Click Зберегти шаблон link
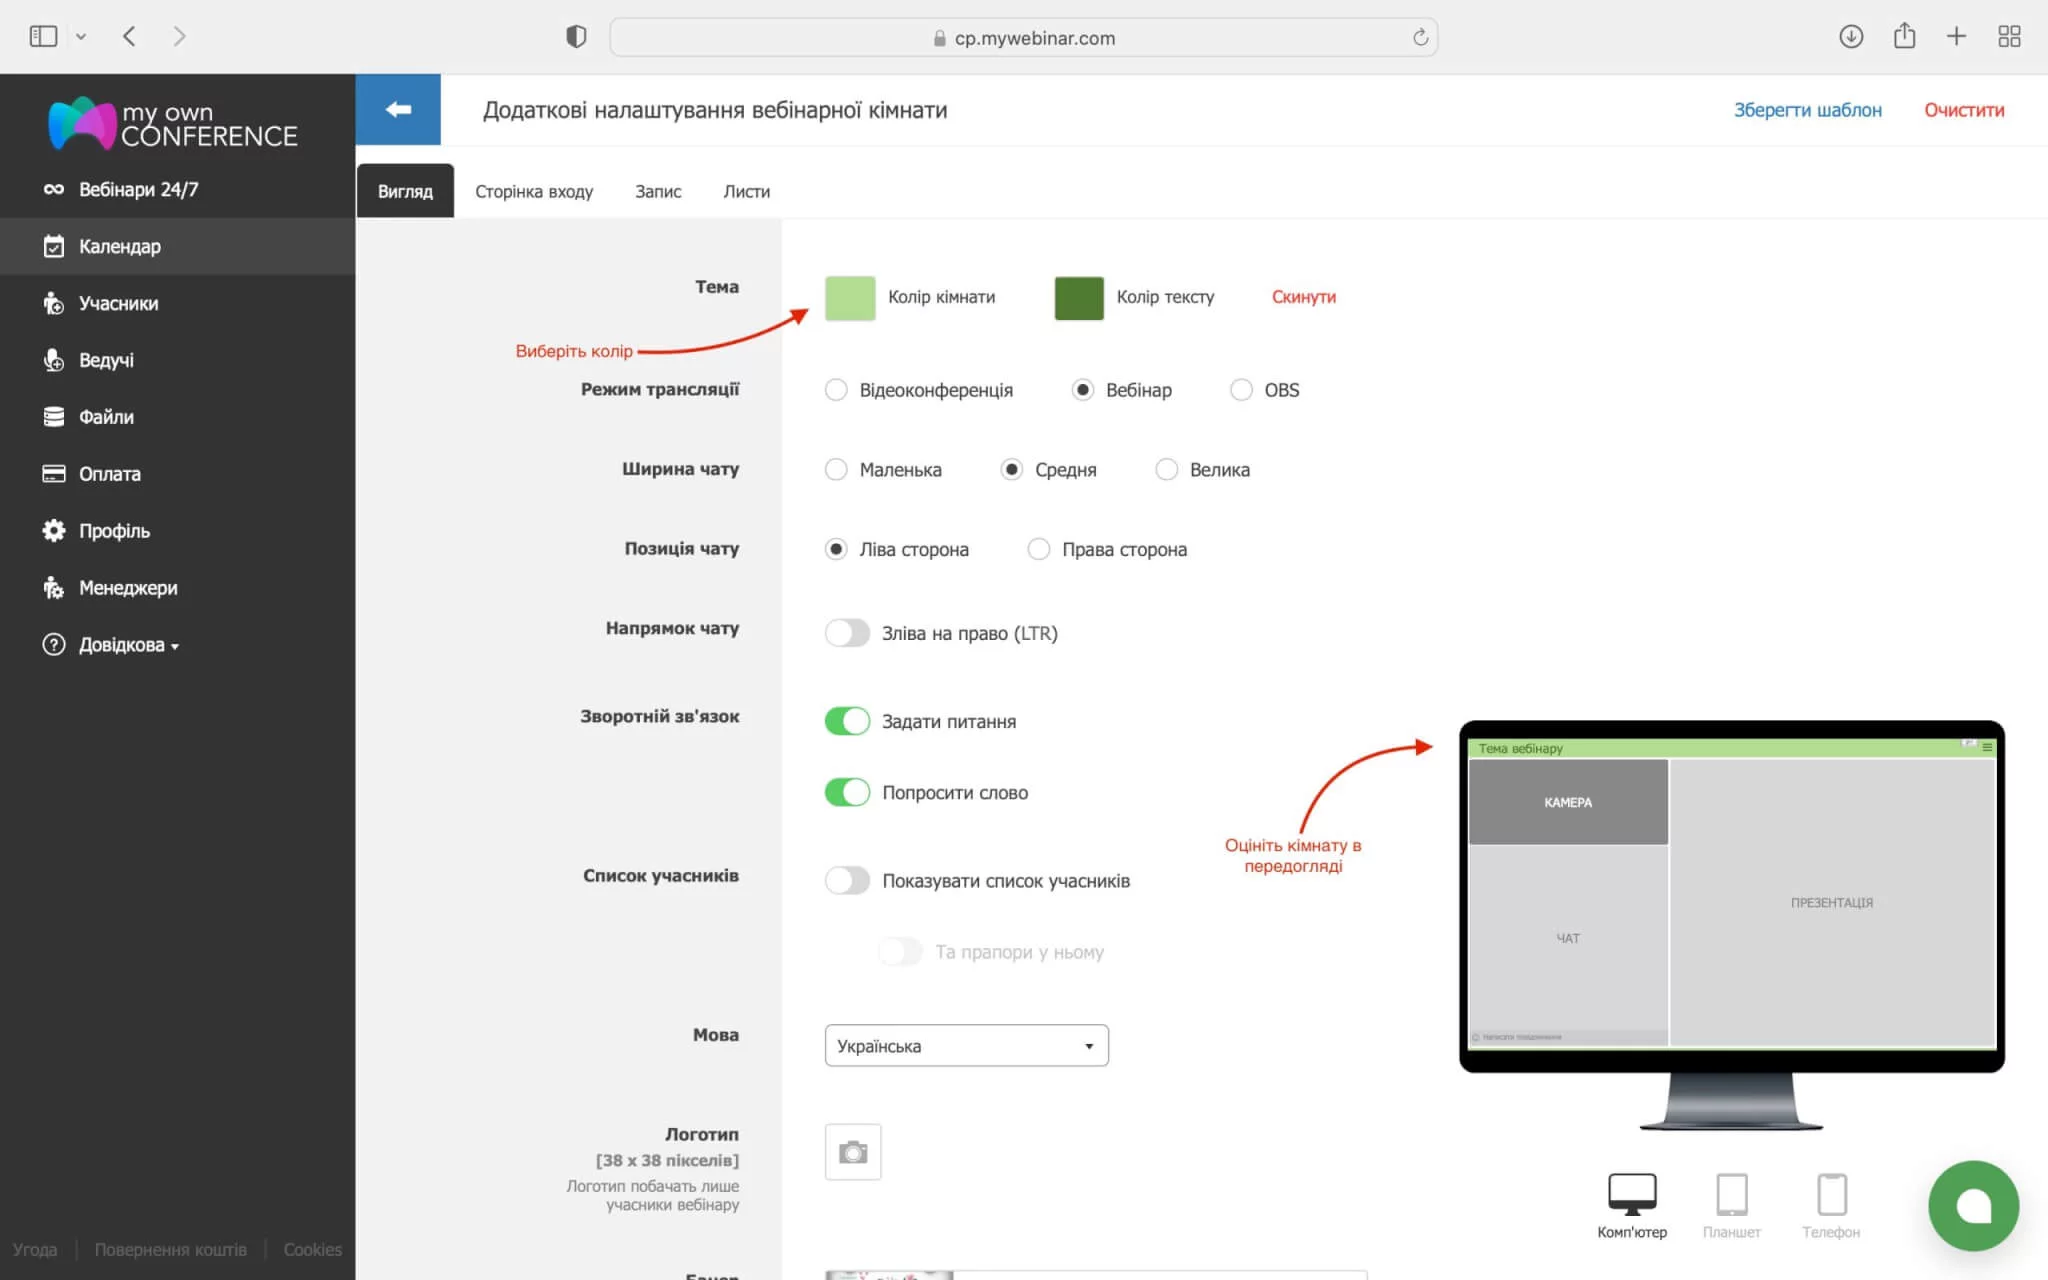The width and height of the screenshot is (2048, 1280). (x=1807, y=110)
